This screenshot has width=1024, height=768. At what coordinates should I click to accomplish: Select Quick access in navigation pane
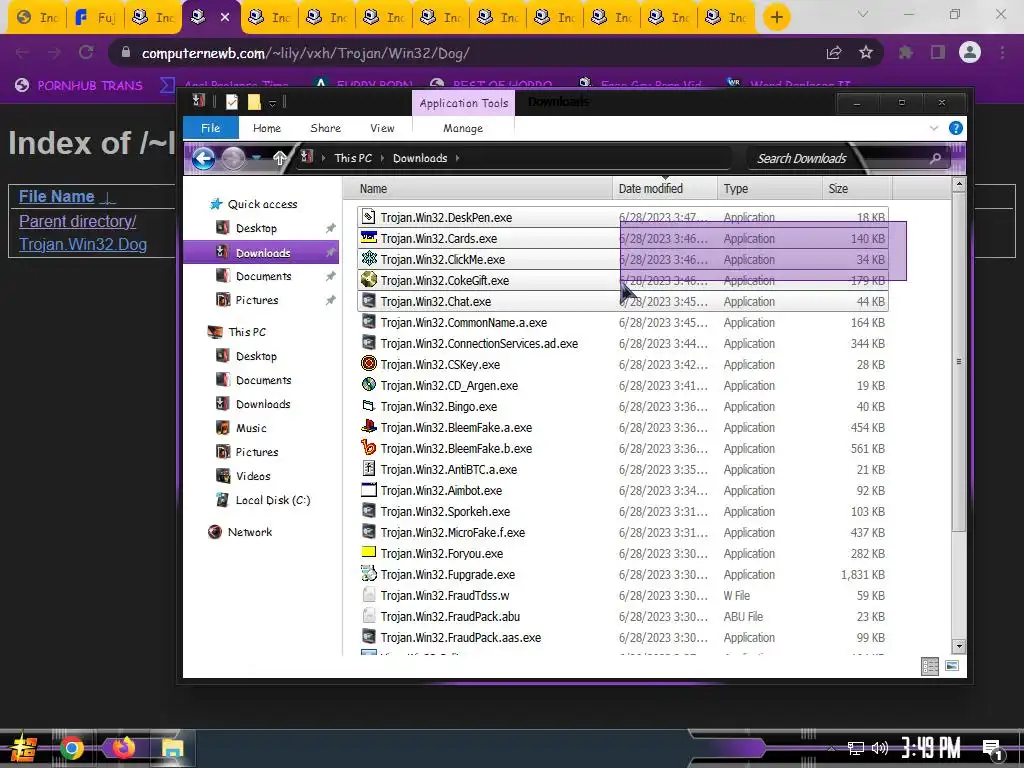263,204
